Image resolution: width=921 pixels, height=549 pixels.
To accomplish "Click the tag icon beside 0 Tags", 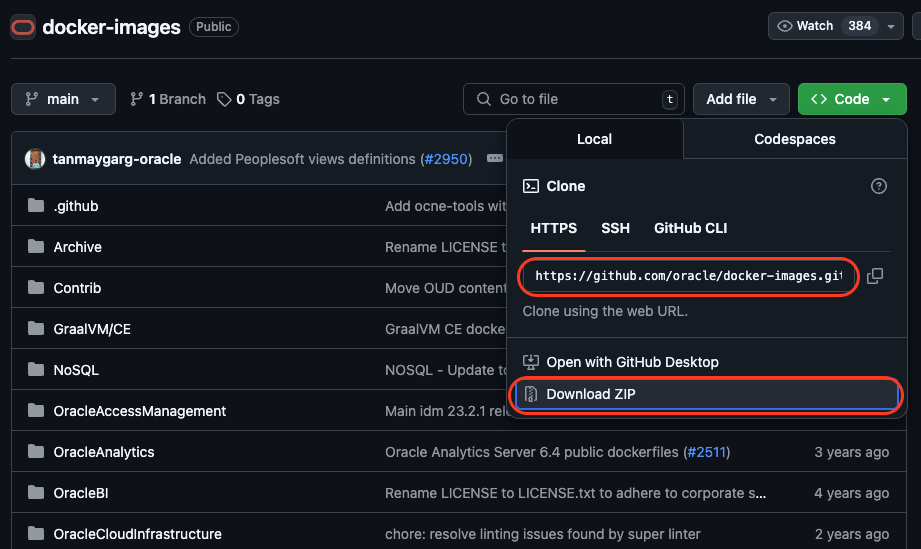I will (224, 99).
